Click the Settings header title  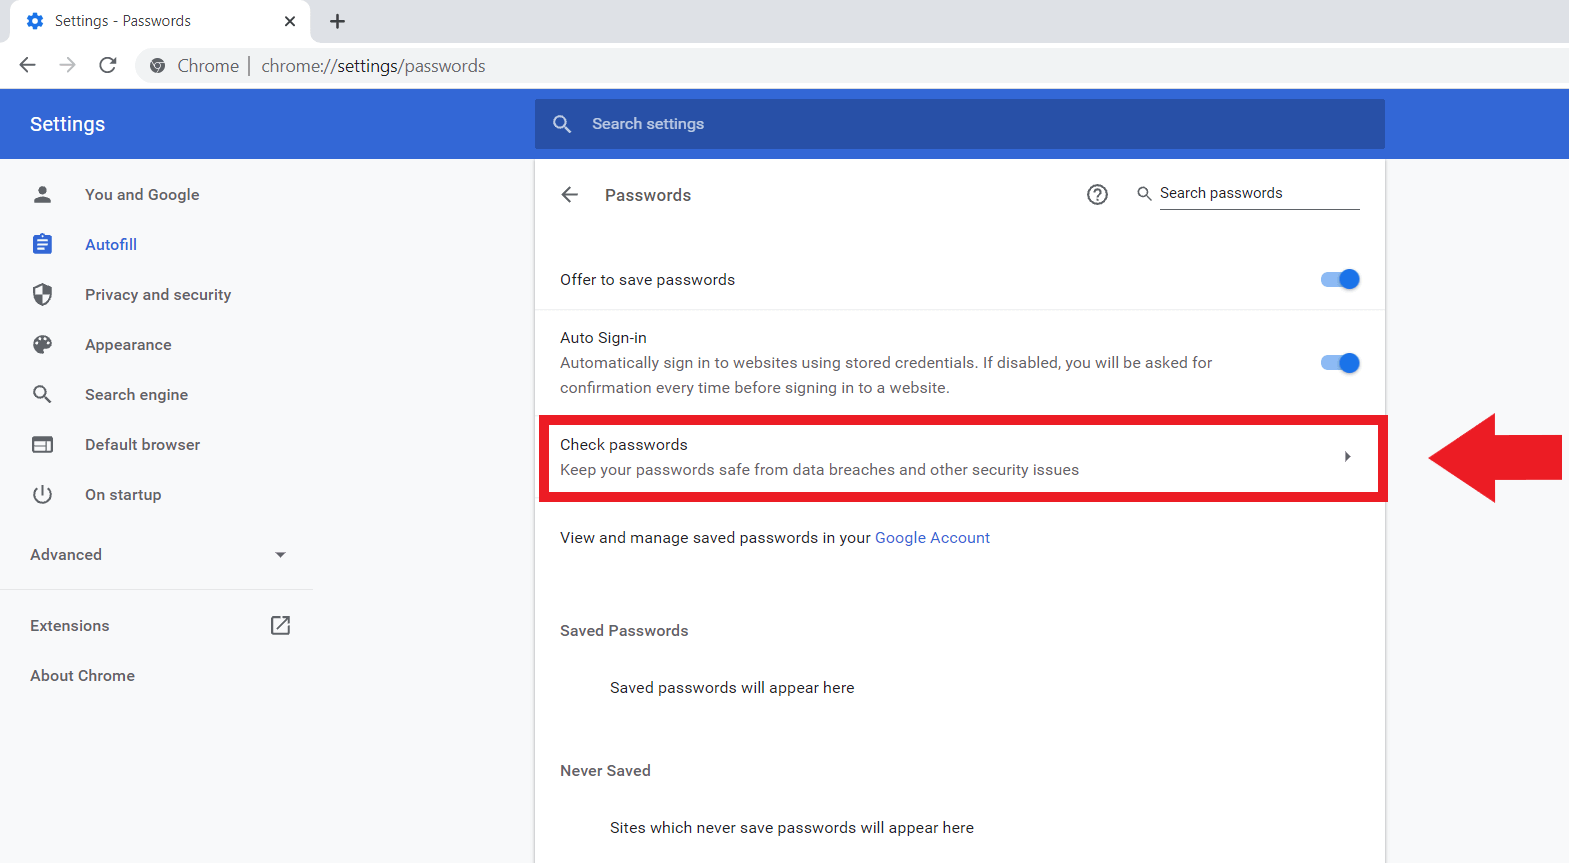[67, 124]
